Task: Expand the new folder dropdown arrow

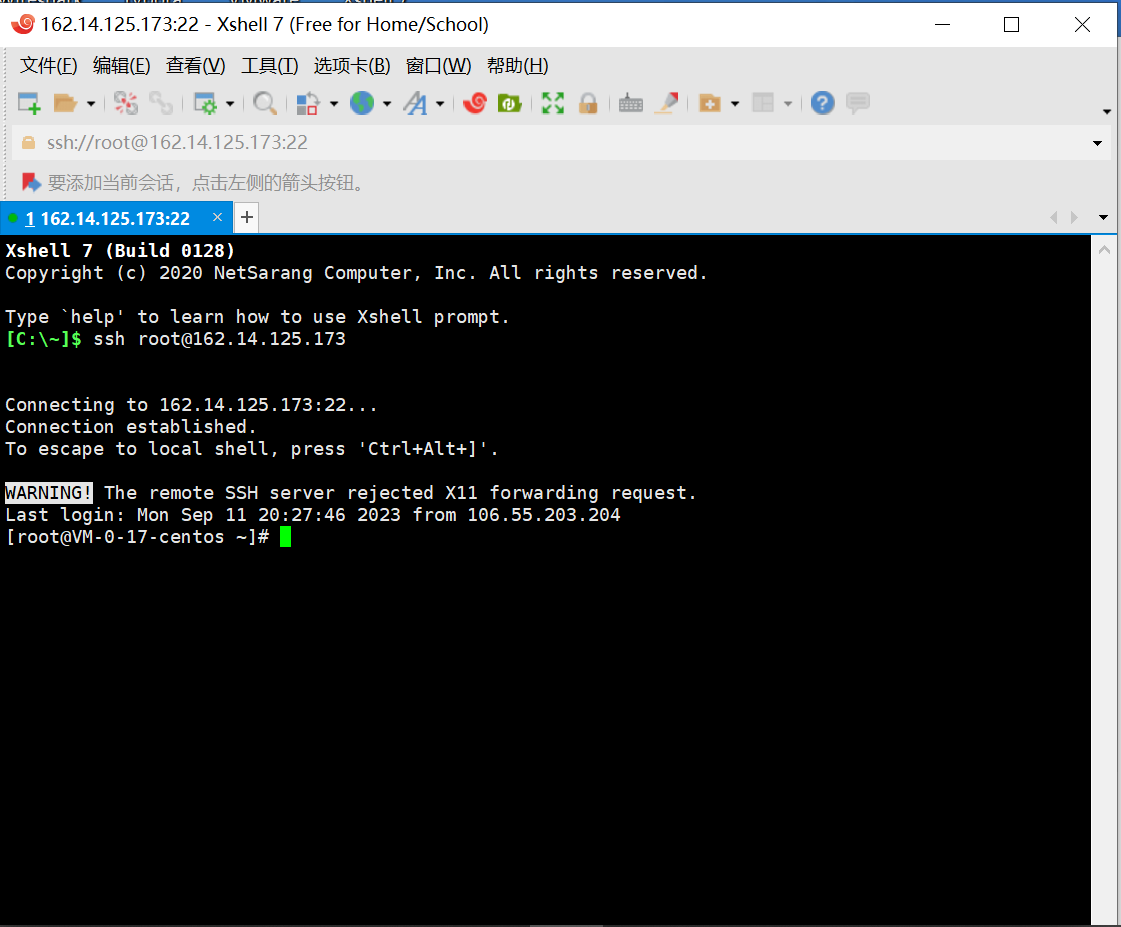Action: pos(735,104)
